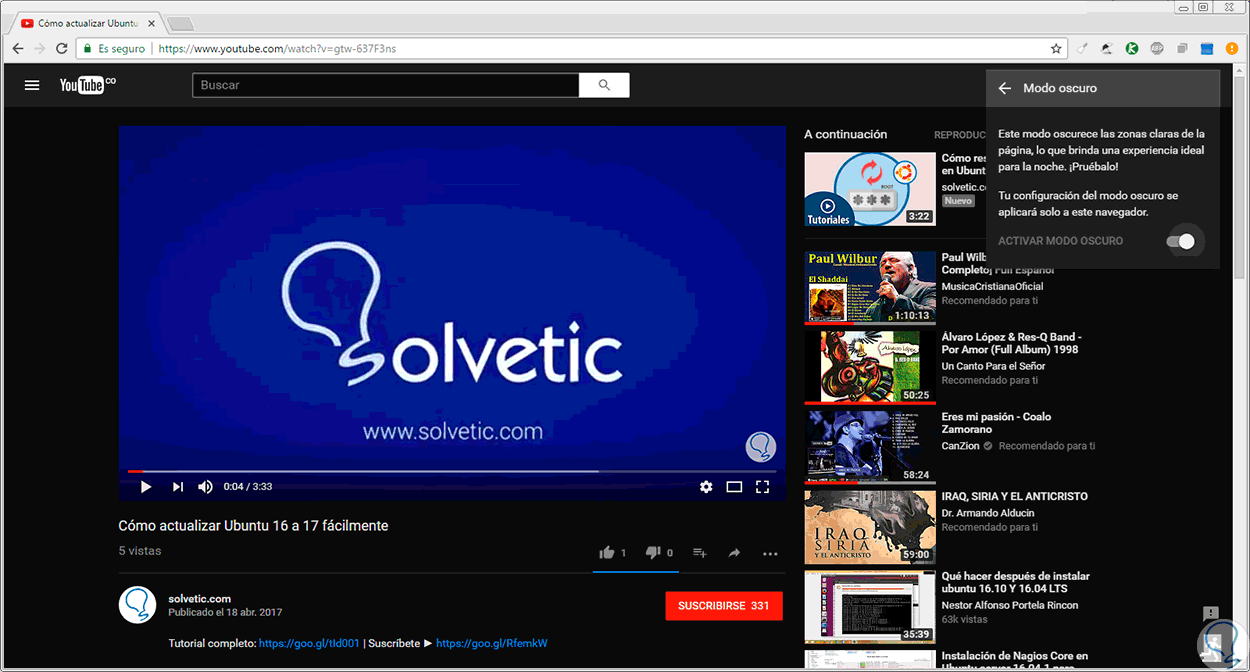
Task: Open the goo.gl/tId001 tutorial link
Action: click(309, 644)
